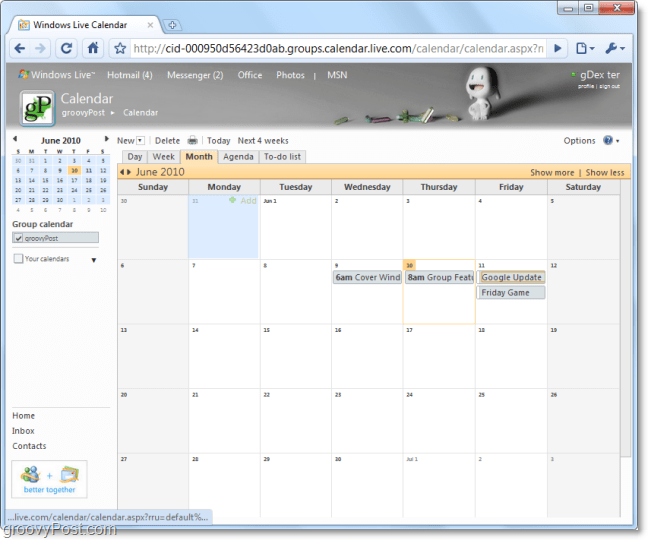
Task: Open the To-do list tab
Action: pyautogui.click(x=282, y=157)
